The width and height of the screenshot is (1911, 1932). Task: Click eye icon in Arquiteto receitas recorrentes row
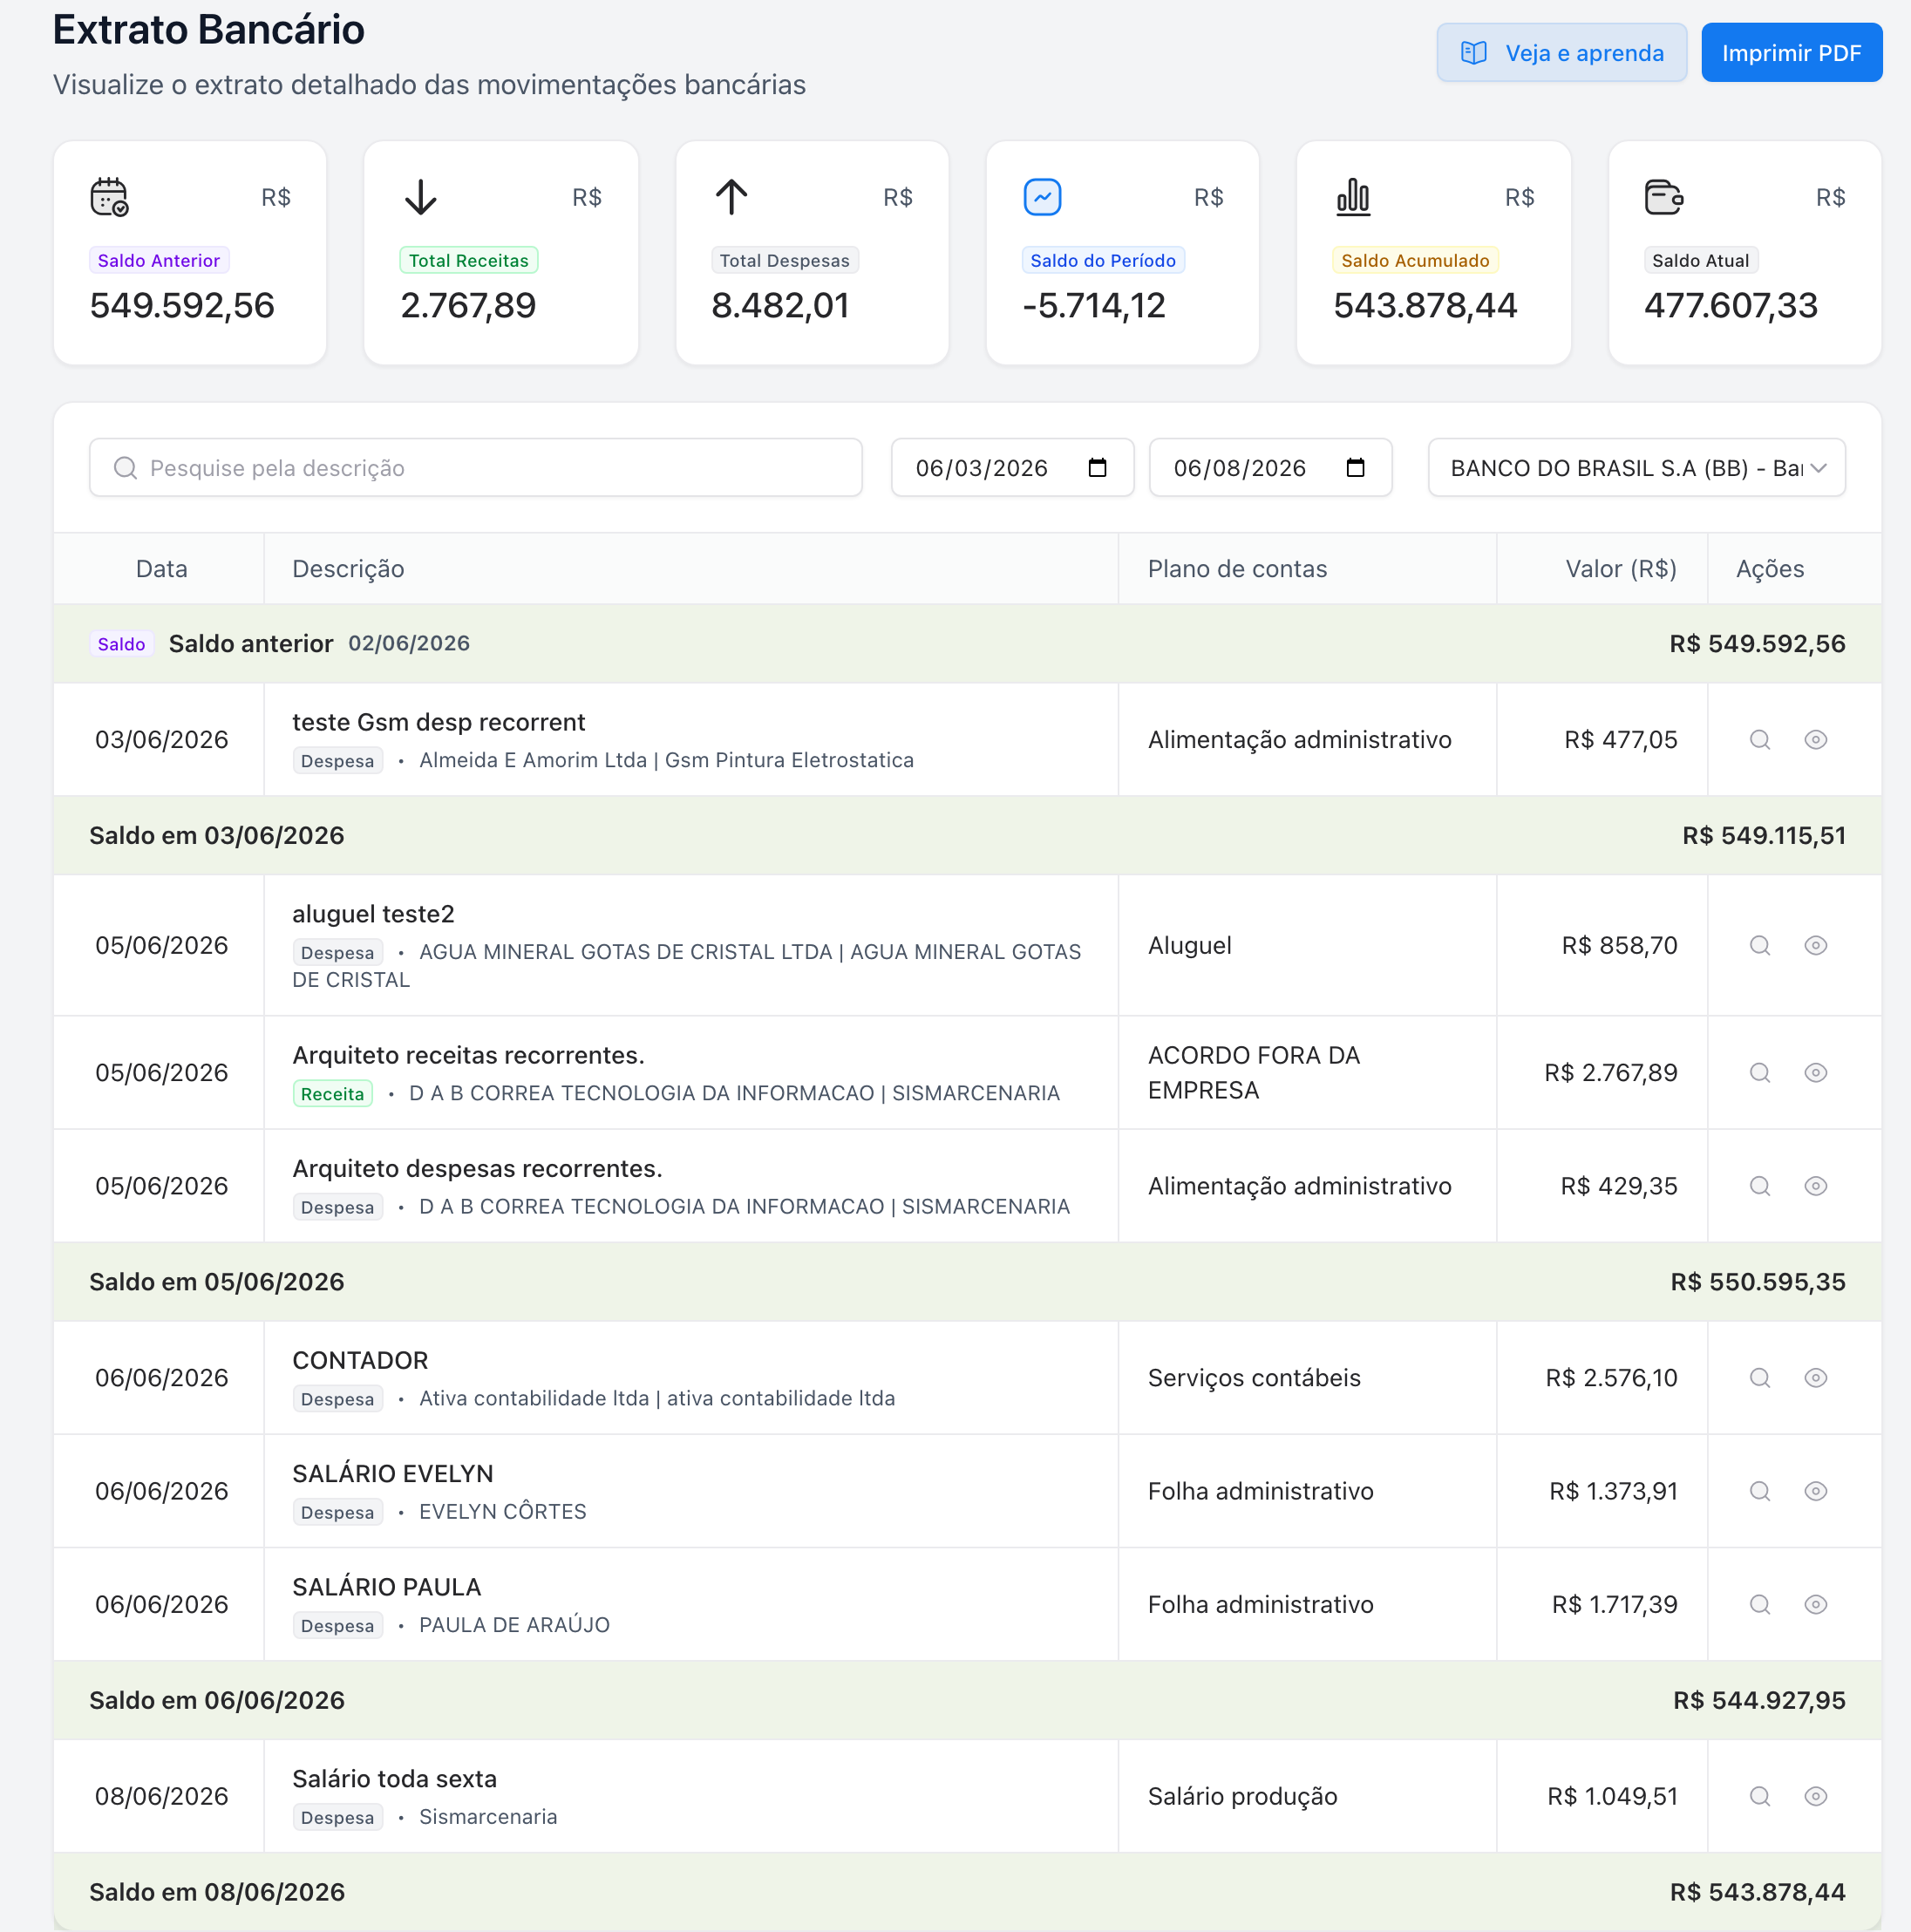pyautogui.click(x=1816, y=1073)
